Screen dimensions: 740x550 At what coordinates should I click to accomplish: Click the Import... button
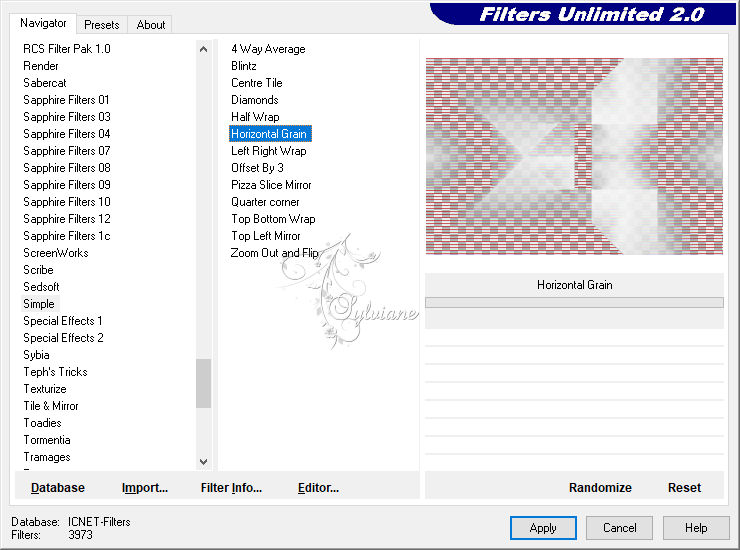145,488
